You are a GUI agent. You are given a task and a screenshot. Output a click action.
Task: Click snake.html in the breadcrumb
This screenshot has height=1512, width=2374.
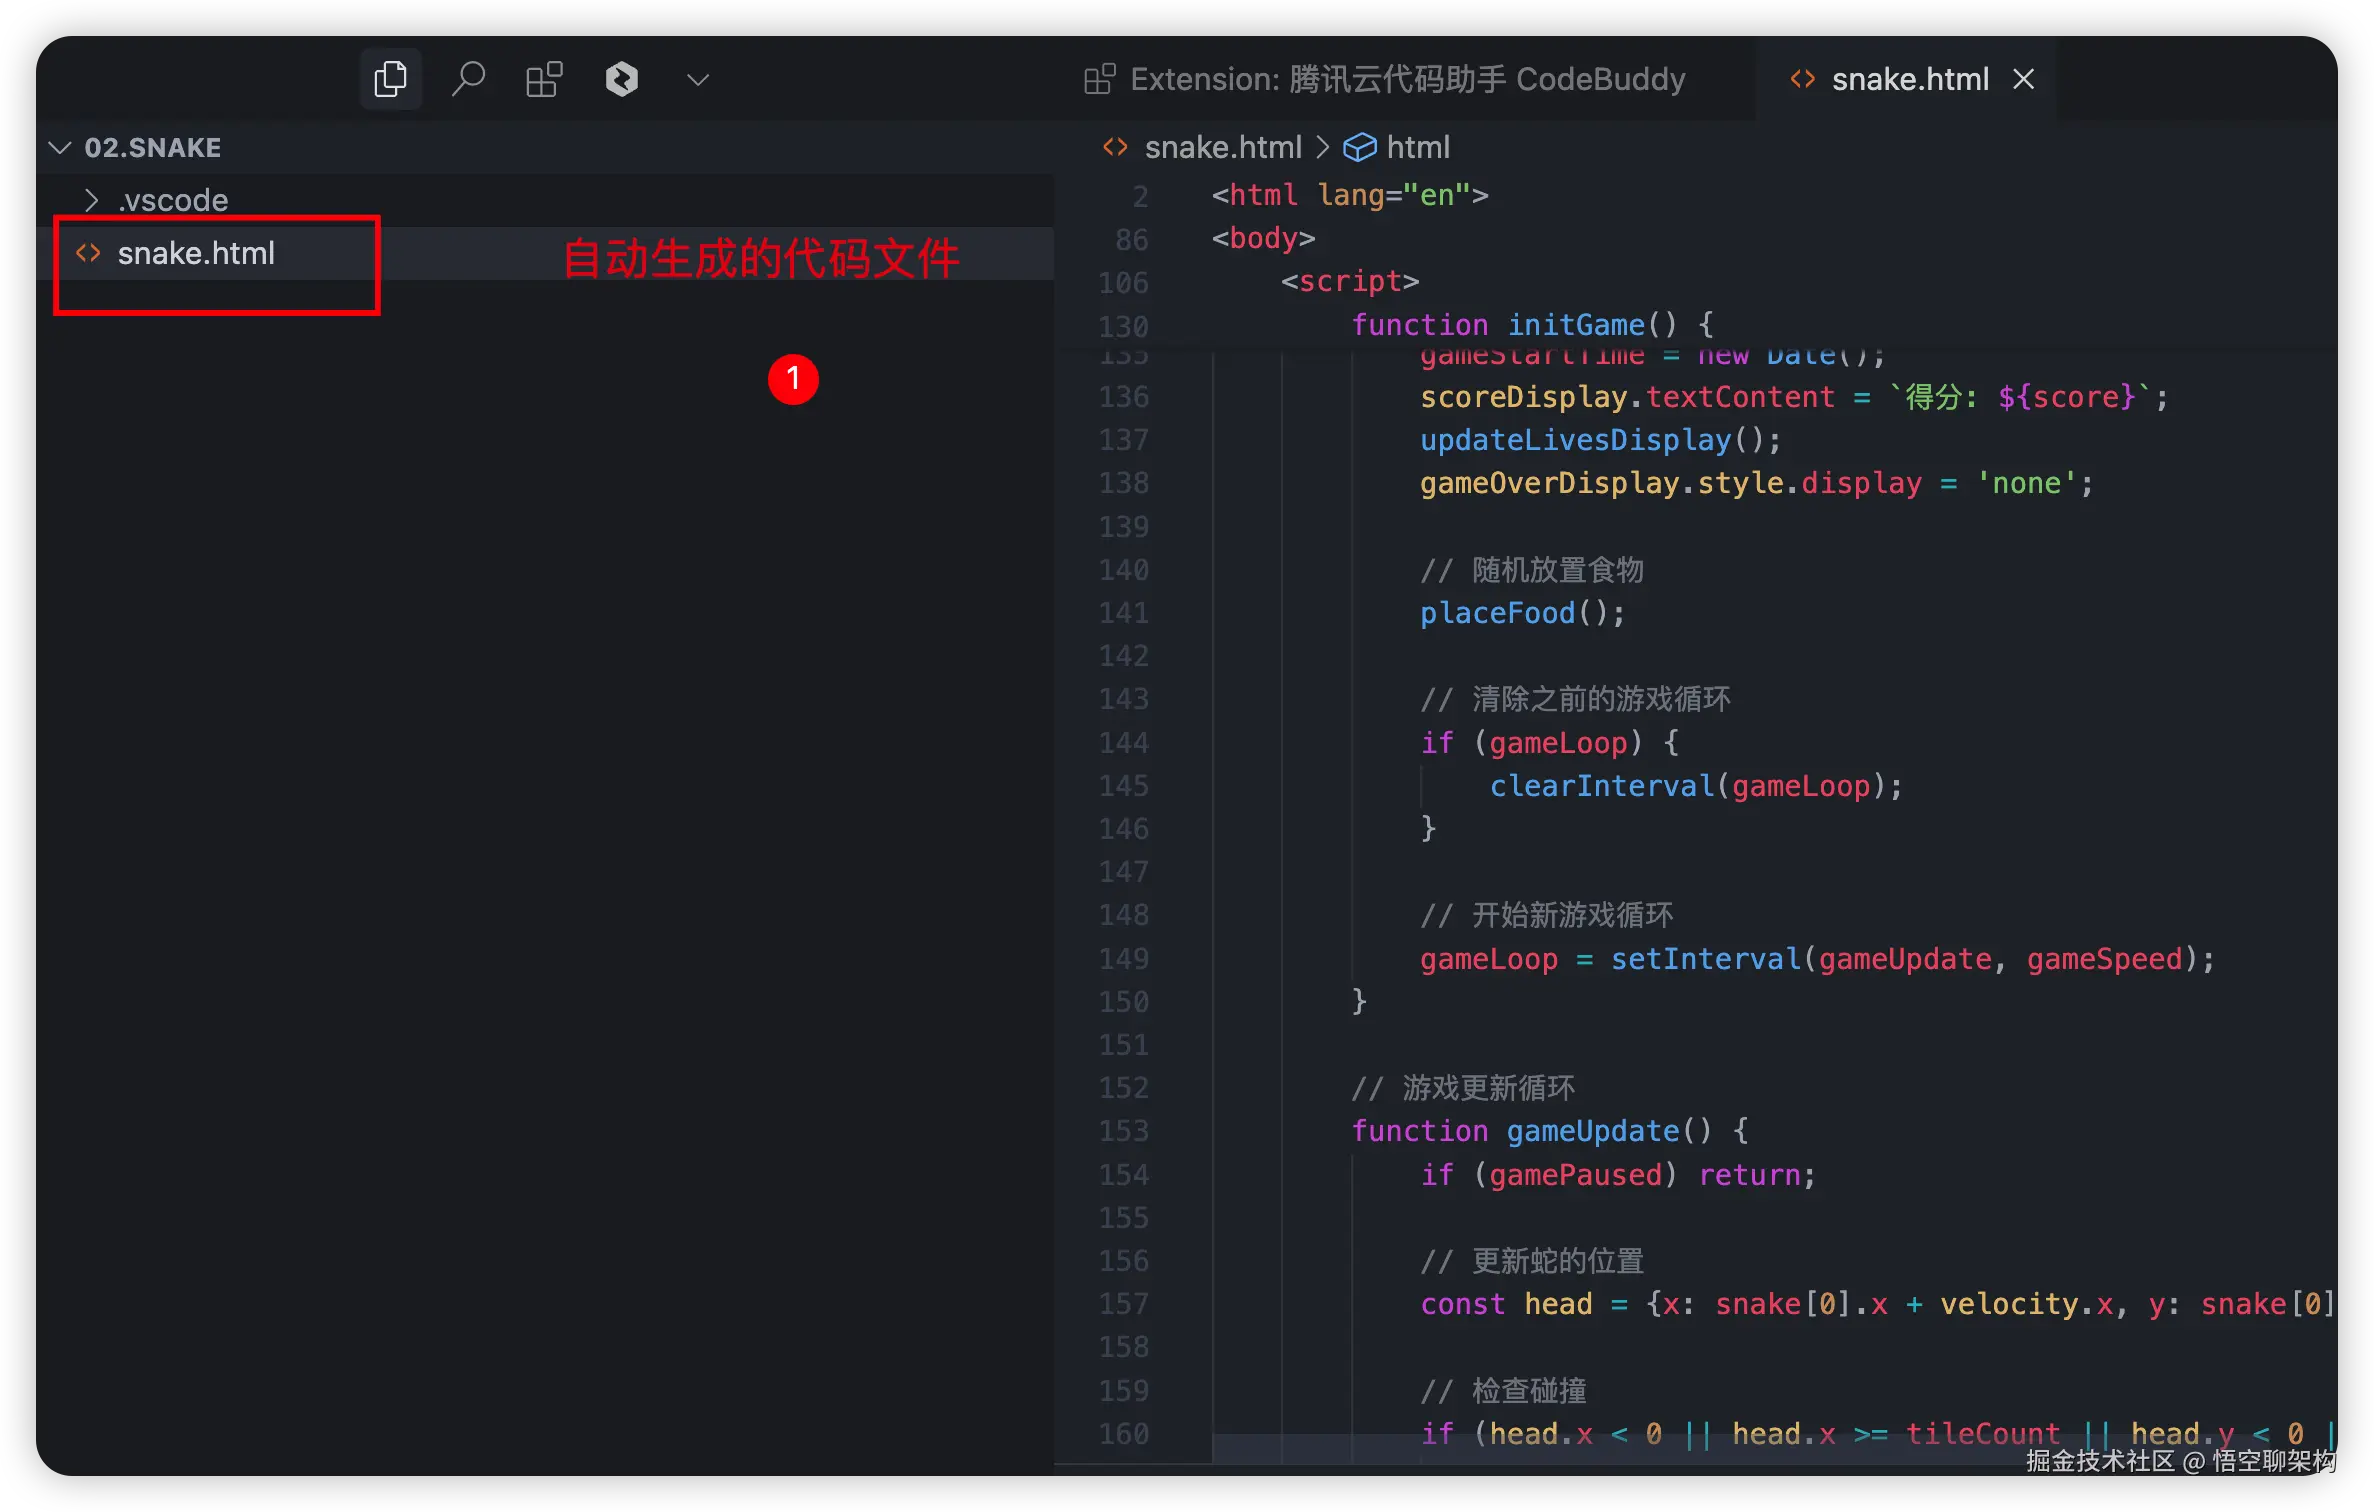point(1222,148)
